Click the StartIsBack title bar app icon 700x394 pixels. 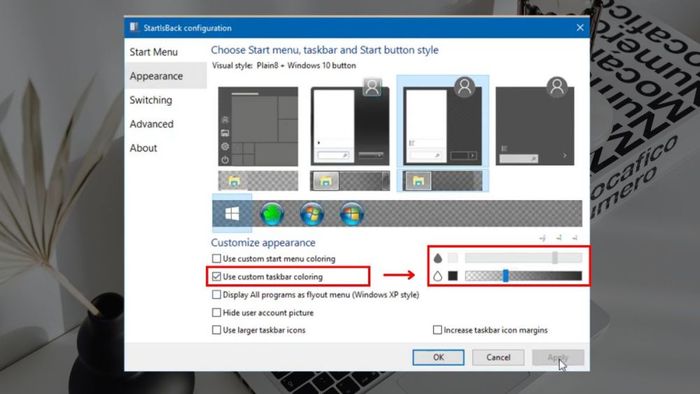[134, 27]
